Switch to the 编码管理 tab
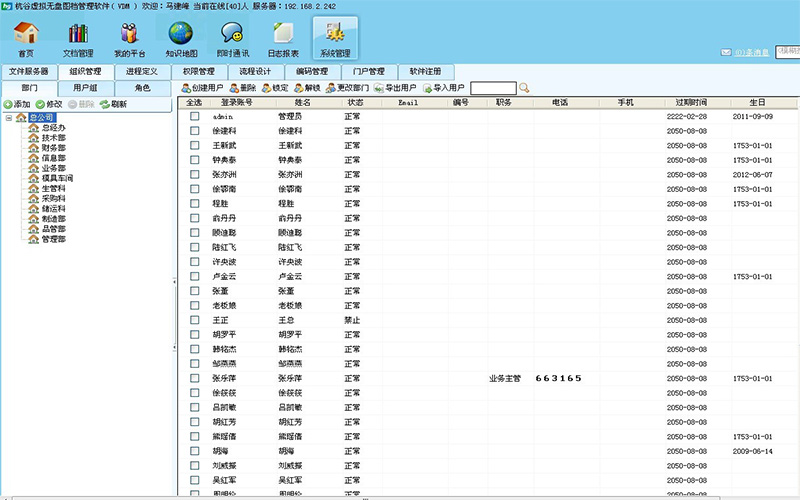 click(312, 71)
